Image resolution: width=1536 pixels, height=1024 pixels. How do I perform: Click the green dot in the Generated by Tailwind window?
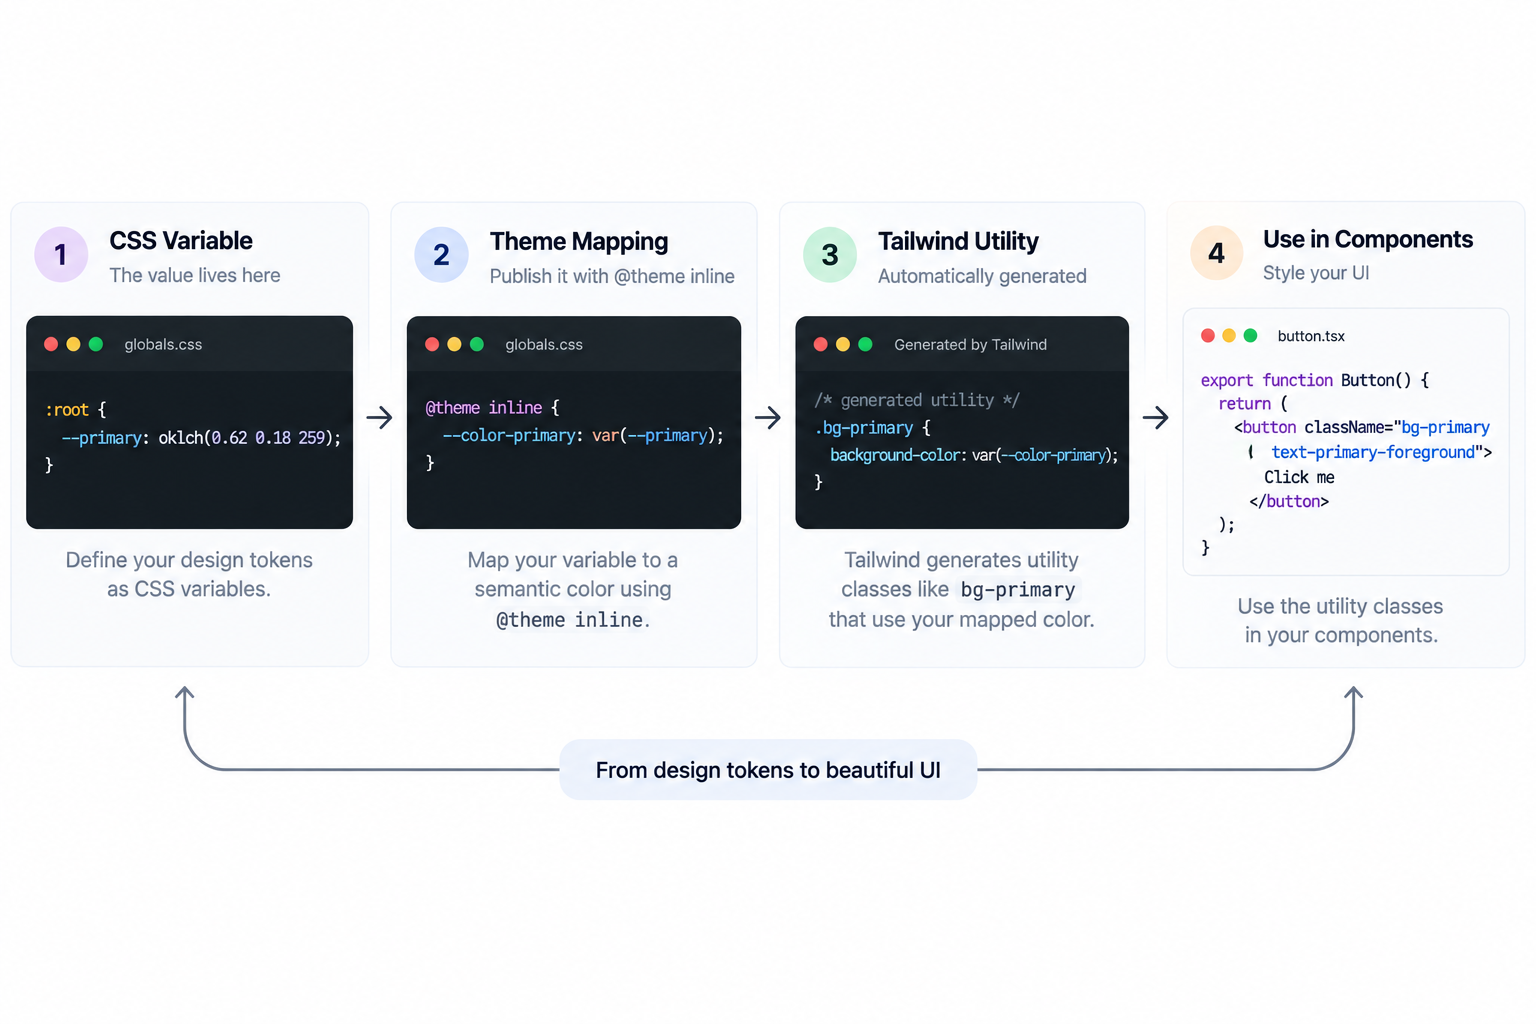coord(865,344)
